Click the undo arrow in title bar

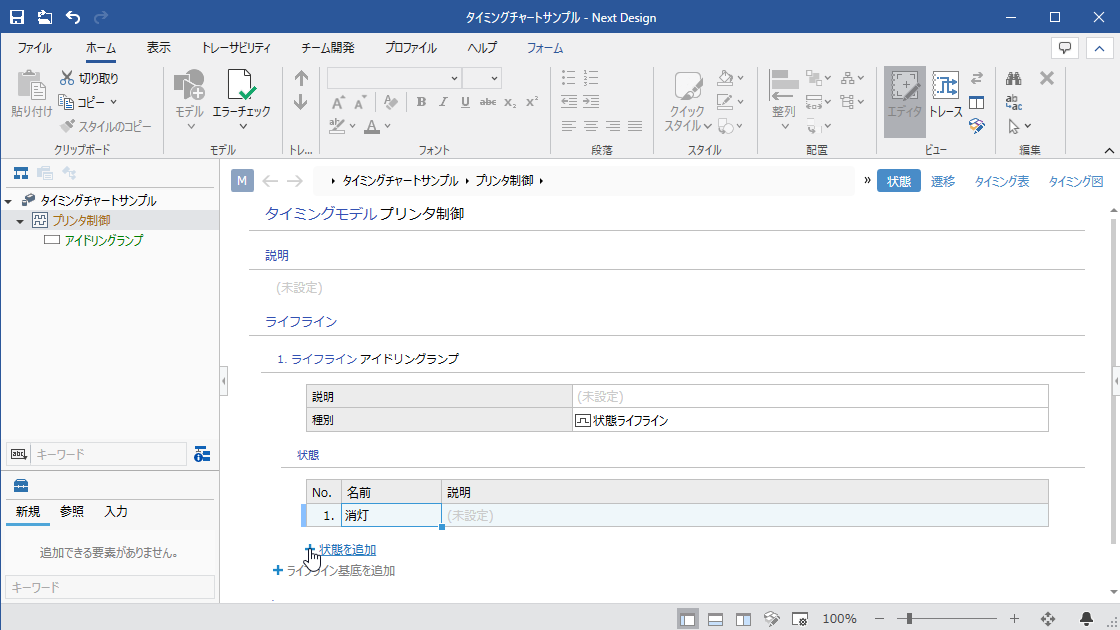click(73, 17)
